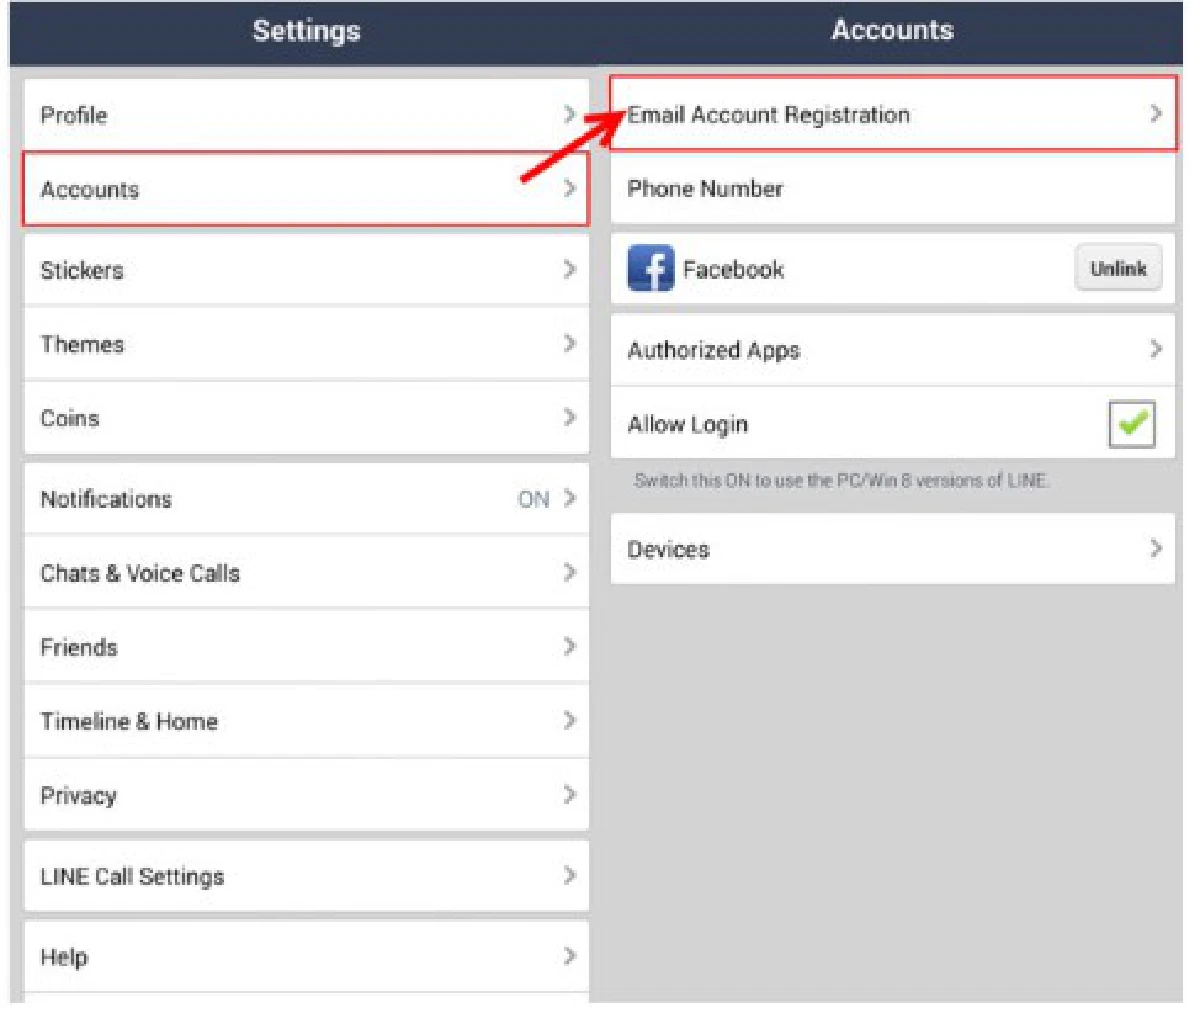Image resolution: width=1200 pixels, height=1018 pixels.
Task: Click the Facebook logo icon
Action: tap(650, 269)
